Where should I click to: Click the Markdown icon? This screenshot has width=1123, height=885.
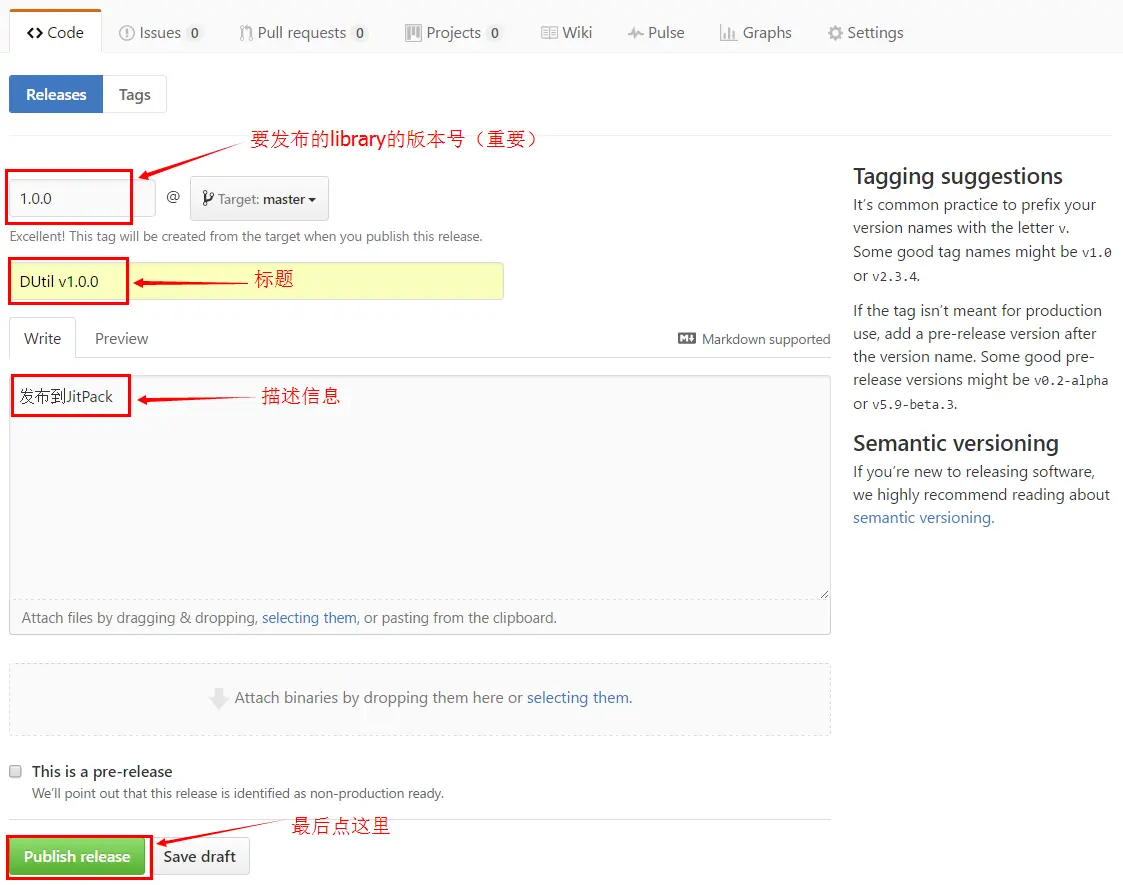tap(687, 338)
